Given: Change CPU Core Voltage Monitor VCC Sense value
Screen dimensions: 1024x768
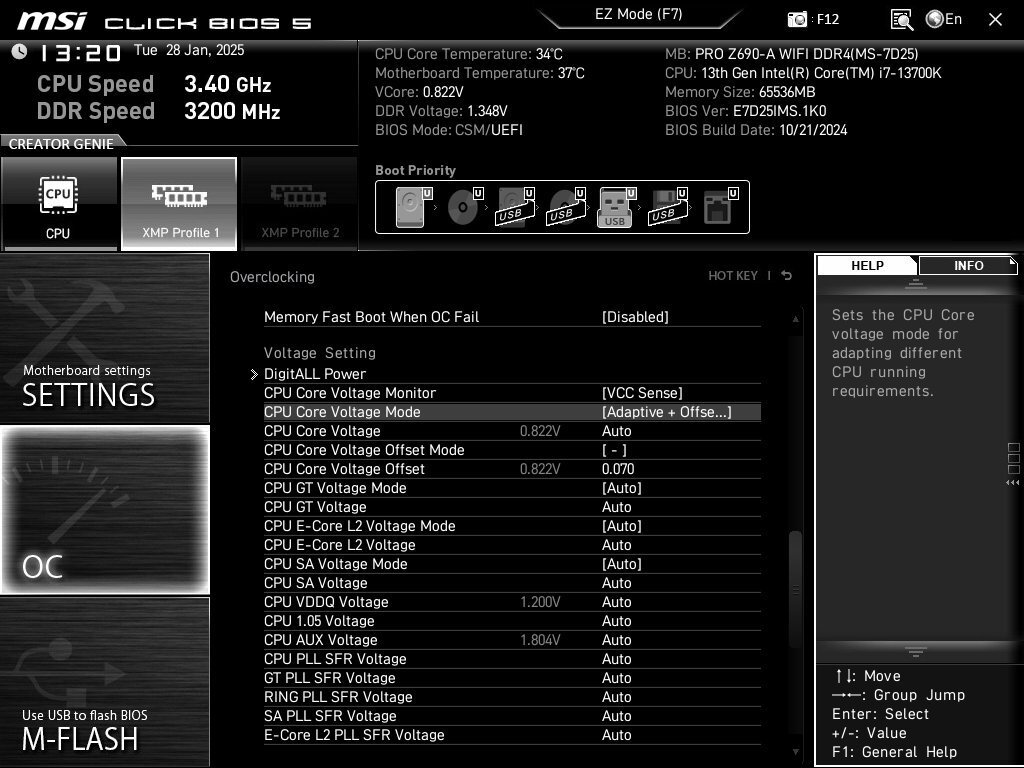Looking at the screenshot, I should tap(642, 393).
